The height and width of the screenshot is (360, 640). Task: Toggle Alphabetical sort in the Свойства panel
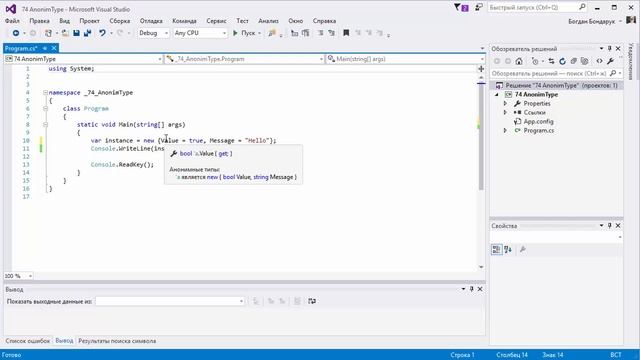508,249
